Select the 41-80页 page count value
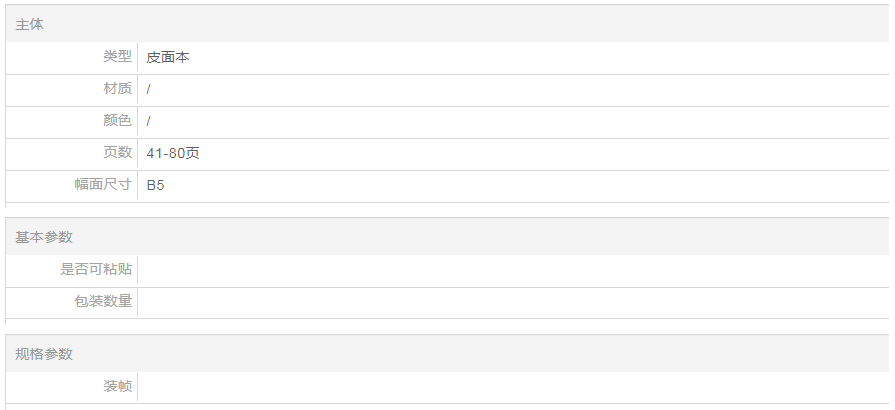 tap(173, 153)
